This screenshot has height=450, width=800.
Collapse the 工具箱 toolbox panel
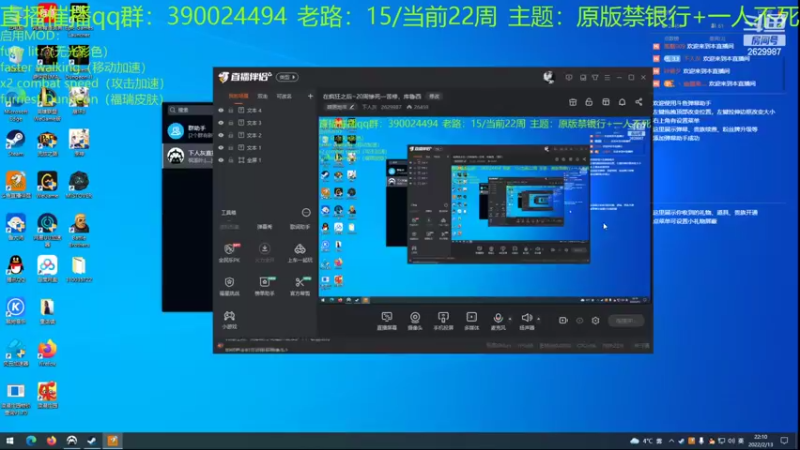[x=306, y=212]
